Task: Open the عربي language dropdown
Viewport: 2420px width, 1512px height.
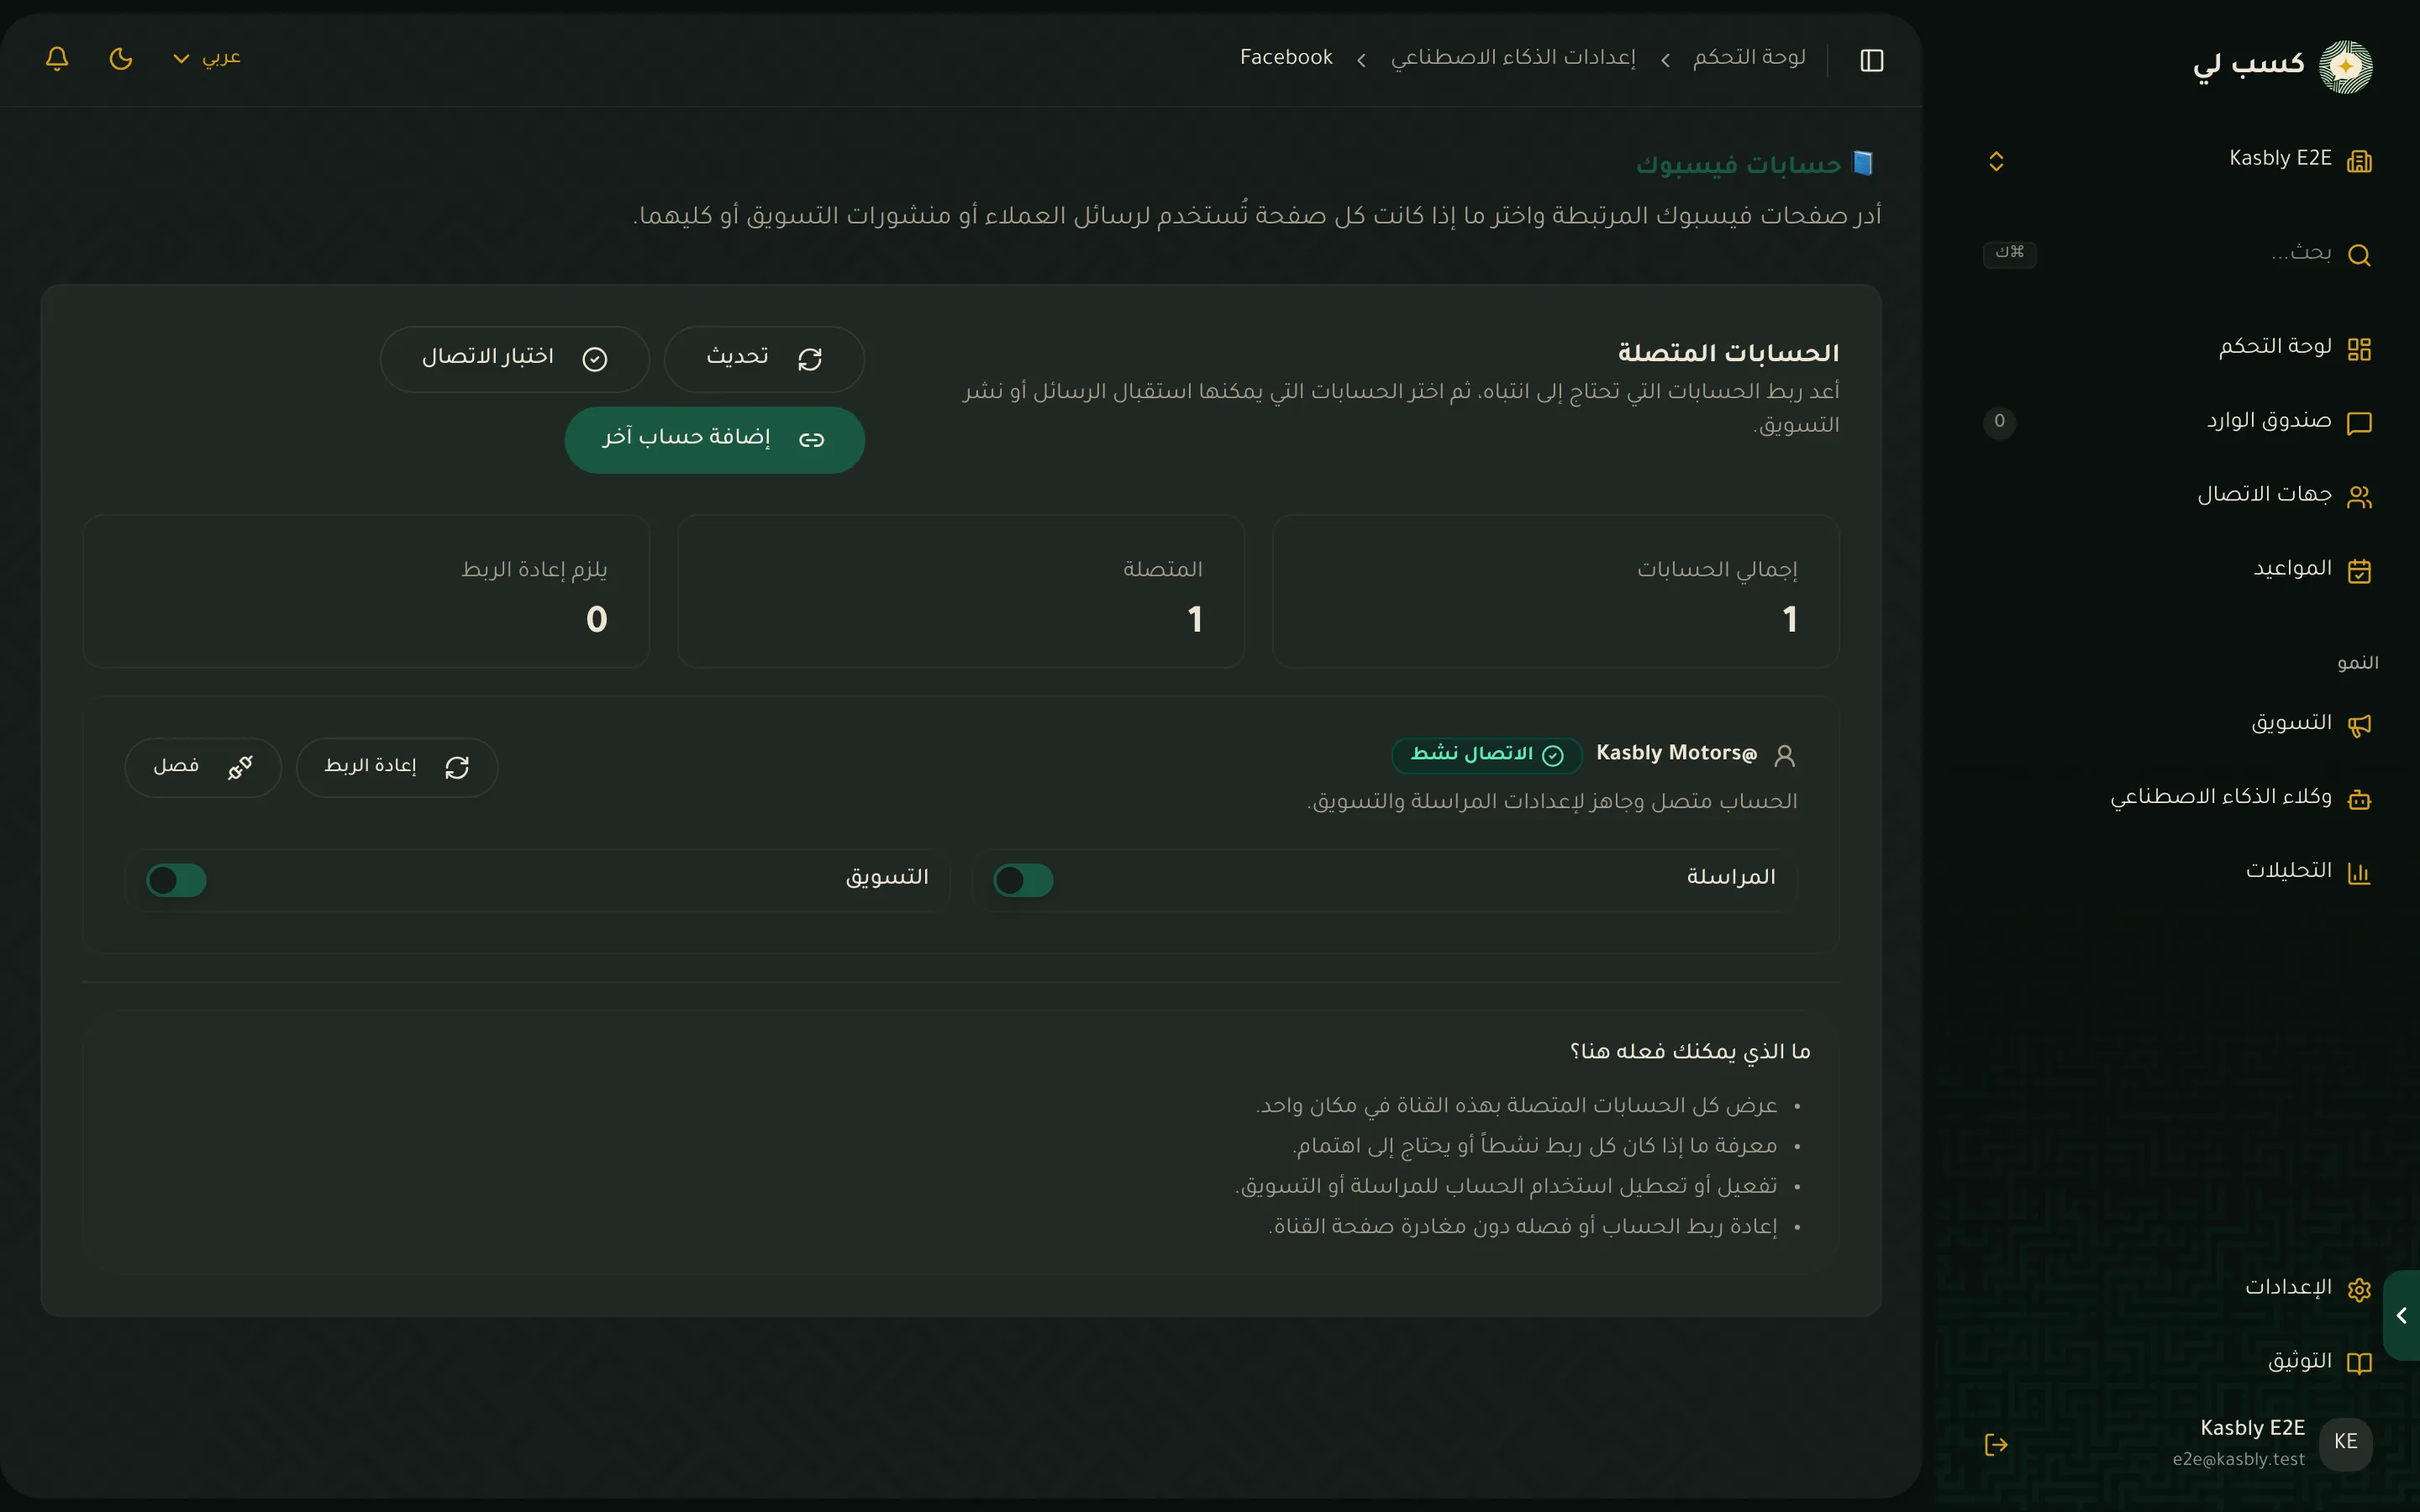Action: point(207,58)
